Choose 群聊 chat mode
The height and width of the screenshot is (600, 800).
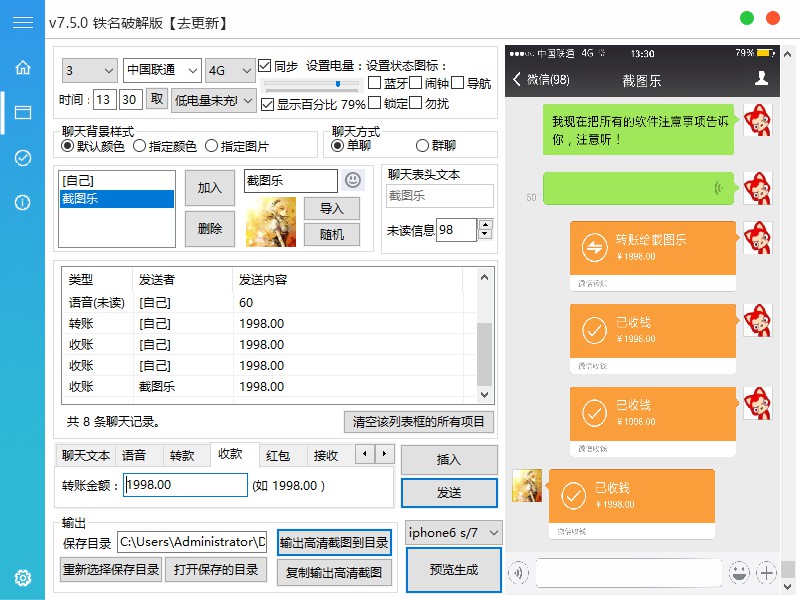422,145
